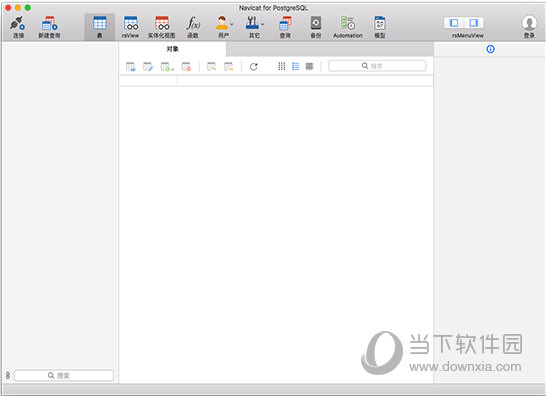Image resolution: width=546 pixels, height=396 pixels.
Task: Click the Connection plug icon
Action: 17,23
